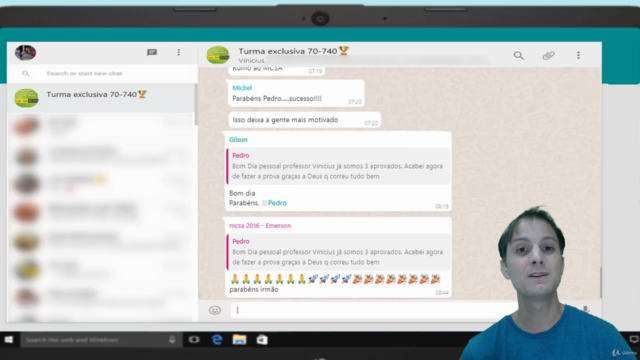Open group avatar in chat header

[218, 55]
